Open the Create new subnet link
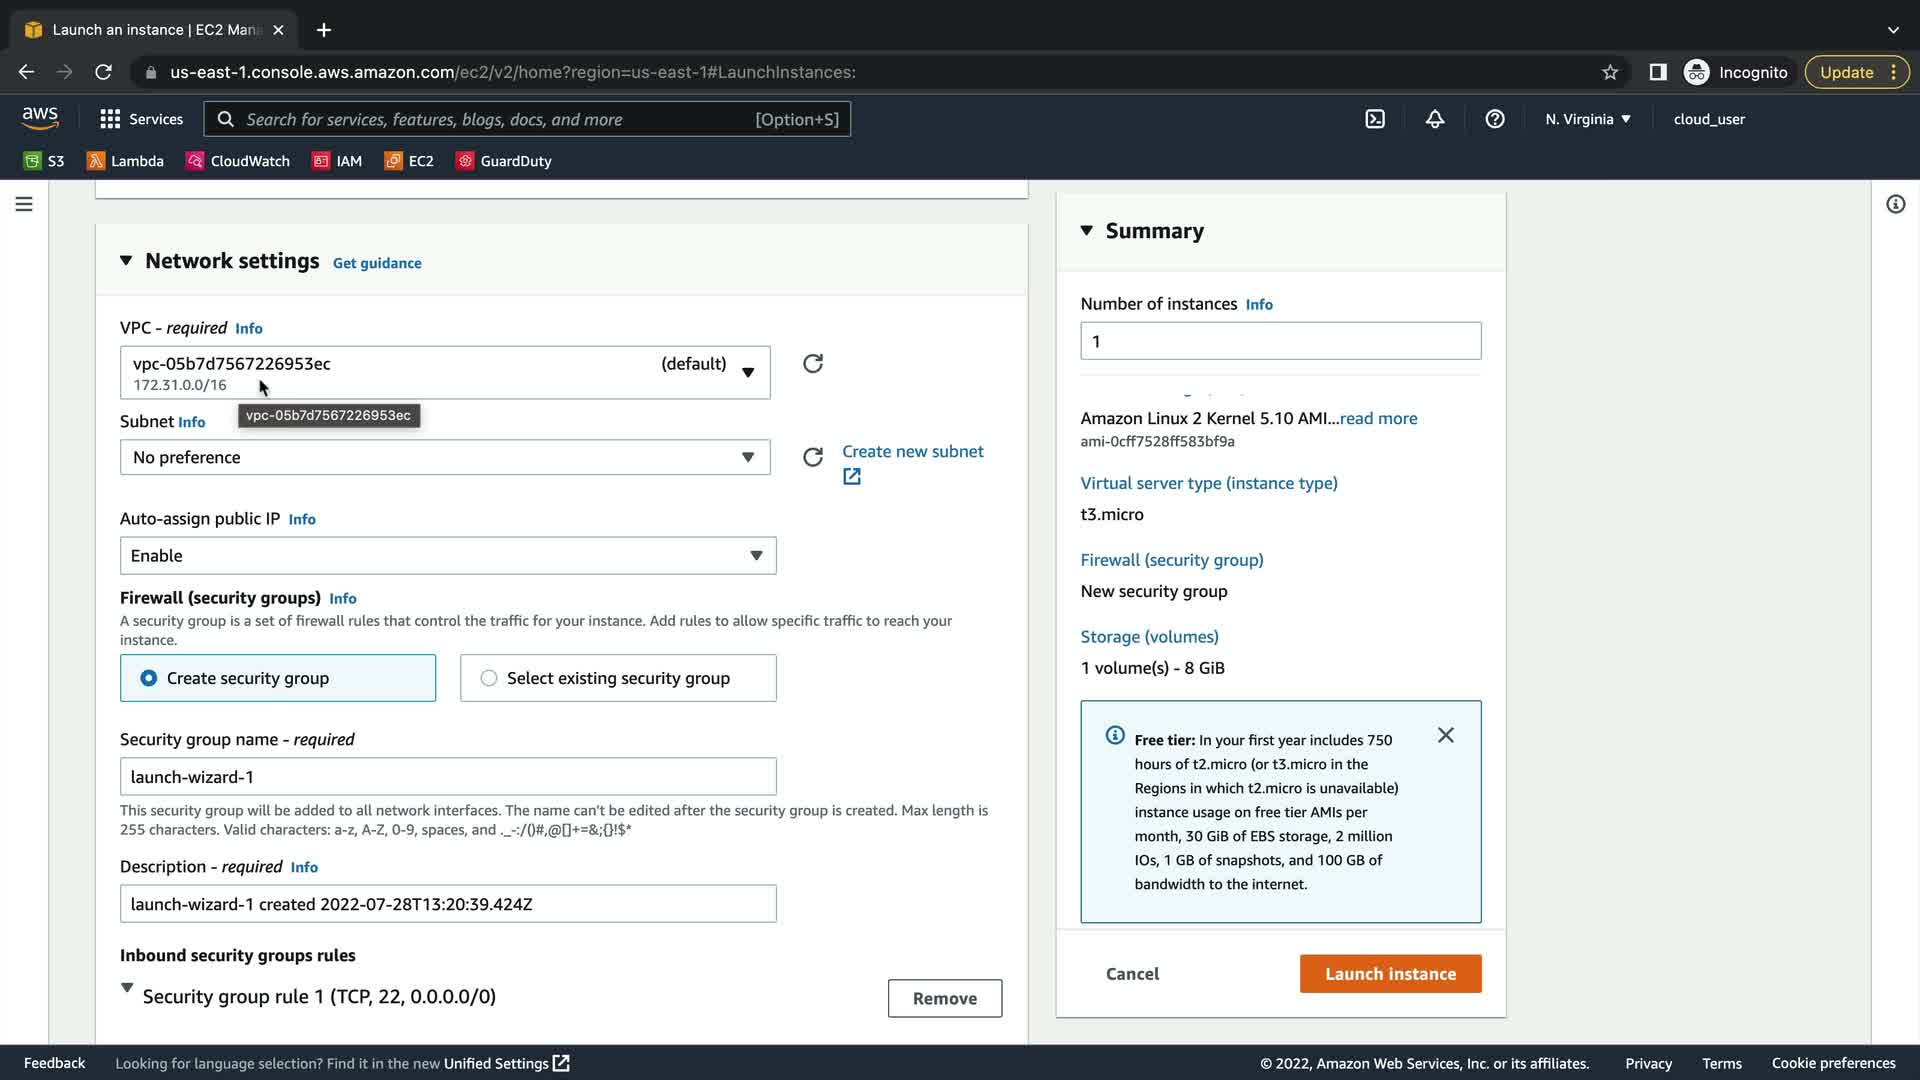 pyautogui.click(x=912, y=452)
